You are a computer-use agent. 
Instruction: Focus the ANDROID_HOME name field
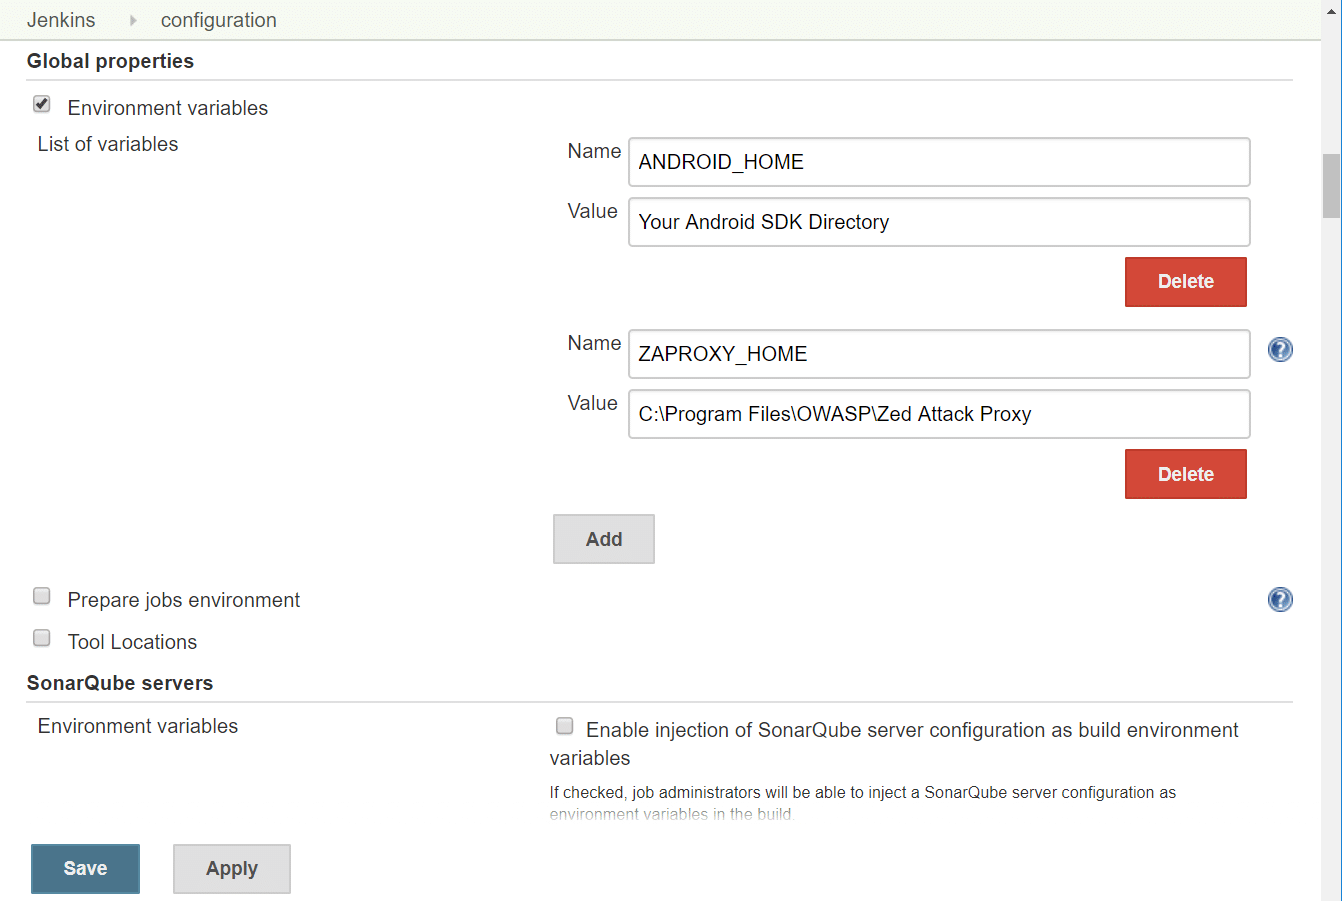(x=938, y=162)
